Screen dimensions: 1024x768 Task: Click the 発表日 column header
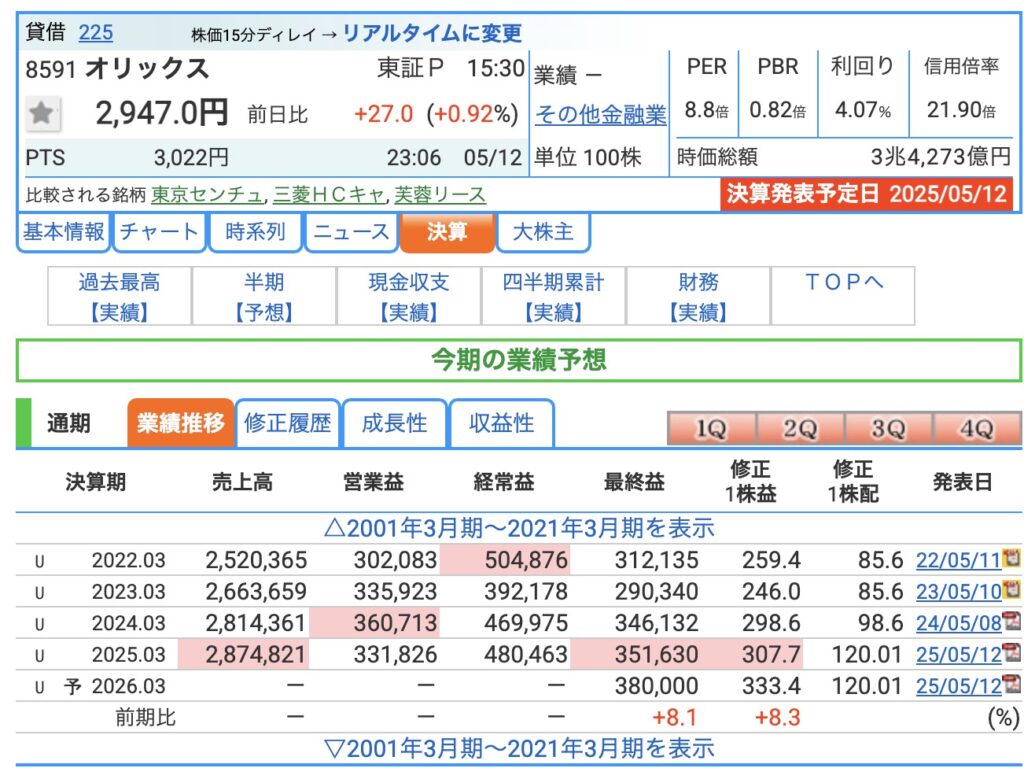963,483
